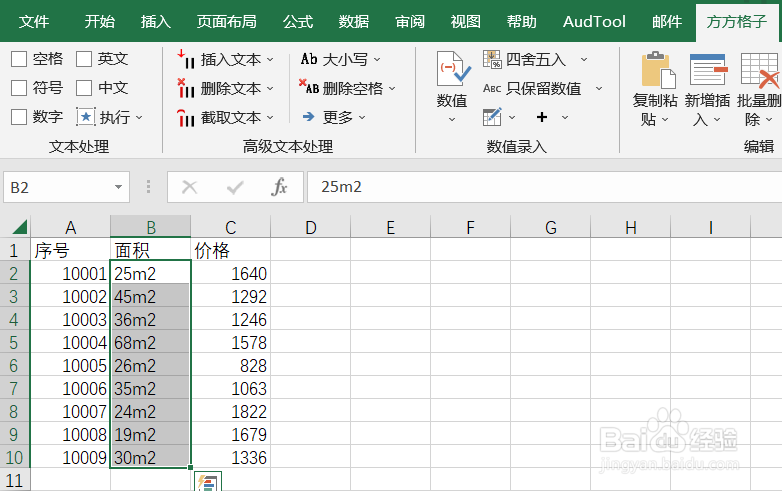Expand the 删除文本 dropdown arrow
Image resolution: width=782 pixels, height=491 pixels.
click(270, 88)
